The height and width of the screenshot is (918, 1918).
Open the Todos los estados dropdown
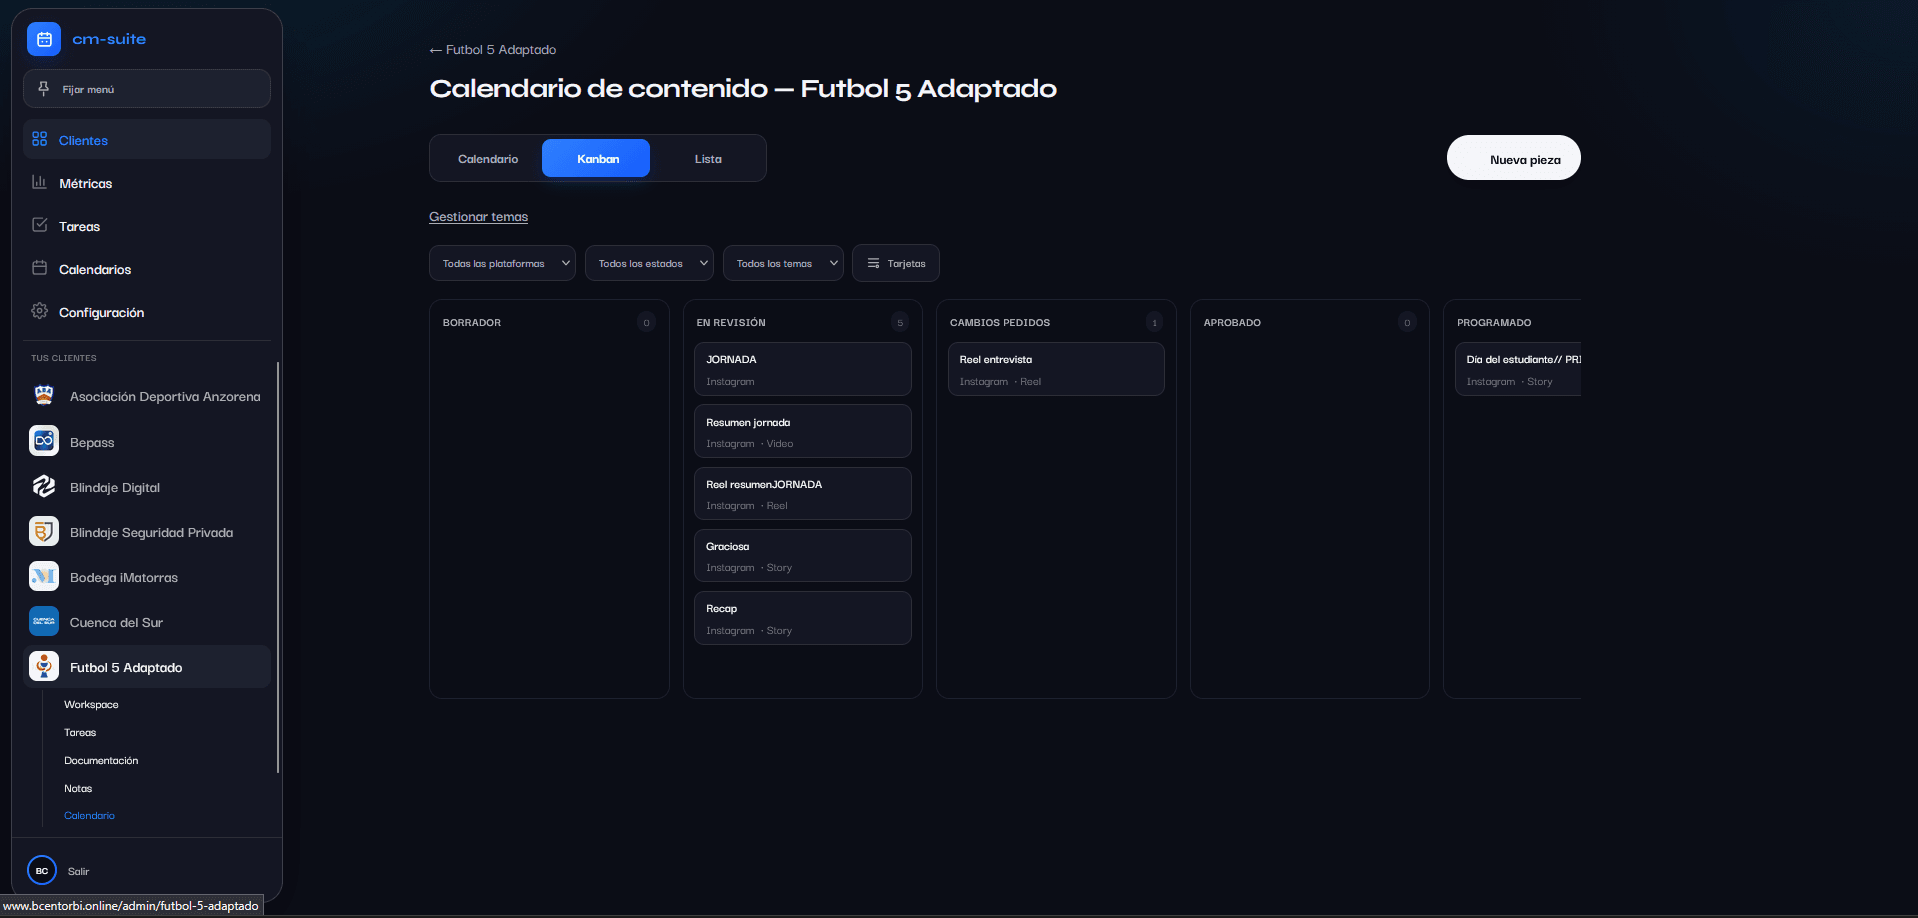[x=649, y=263]
